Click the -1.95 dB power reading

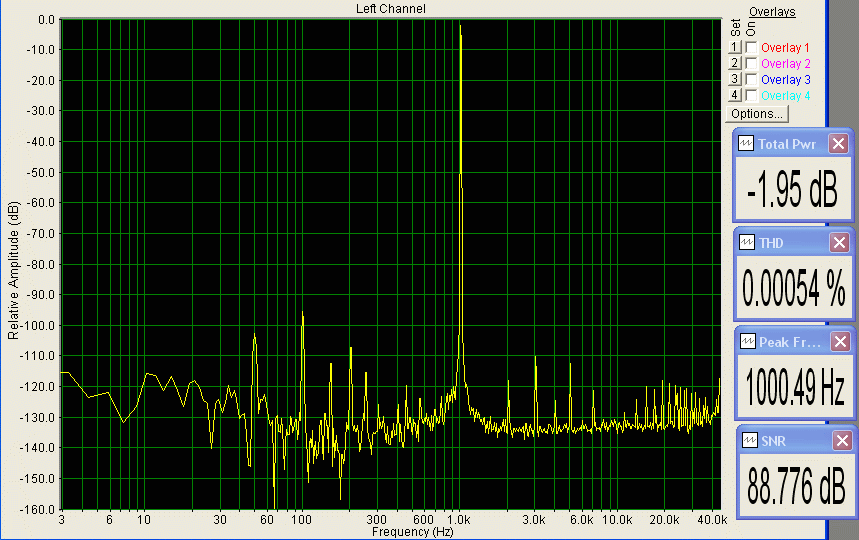tap(792, 189)
